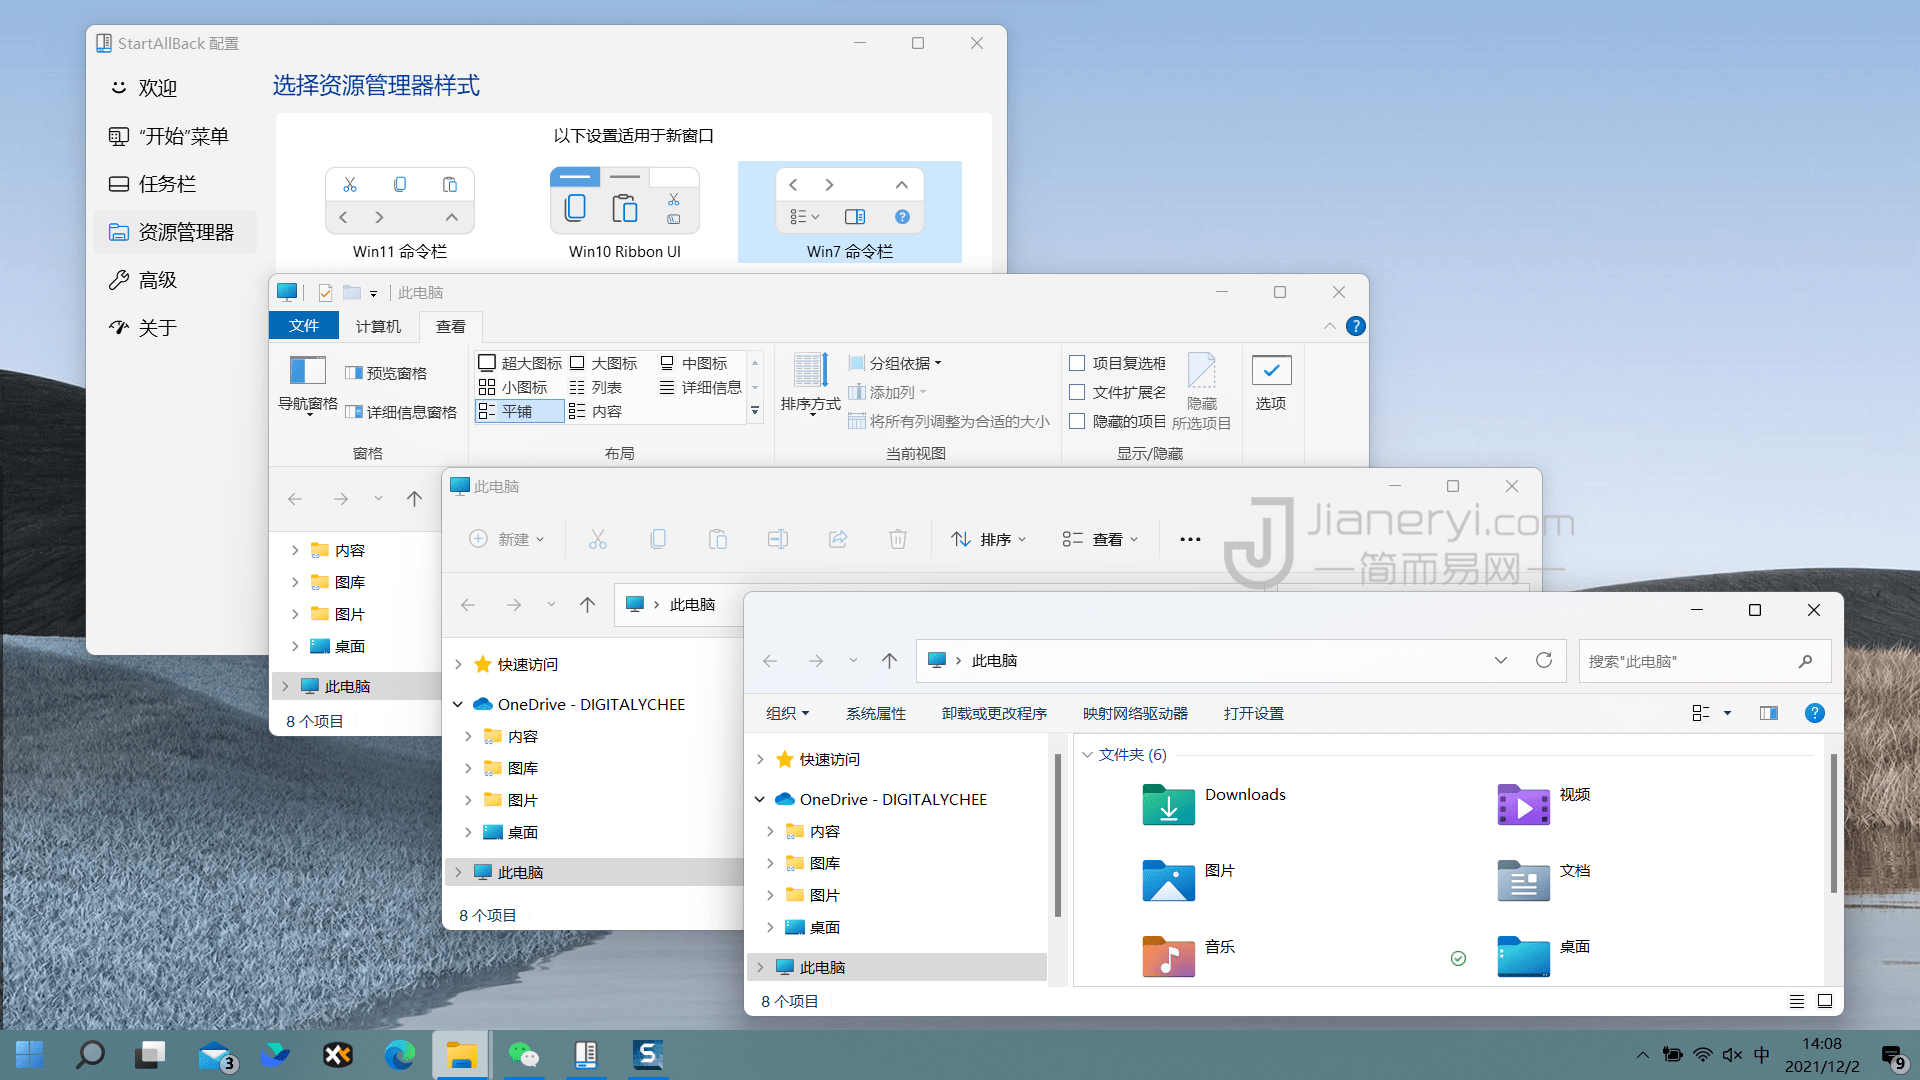Click the 映射网络驱动器 button

tap(1134, 713)
